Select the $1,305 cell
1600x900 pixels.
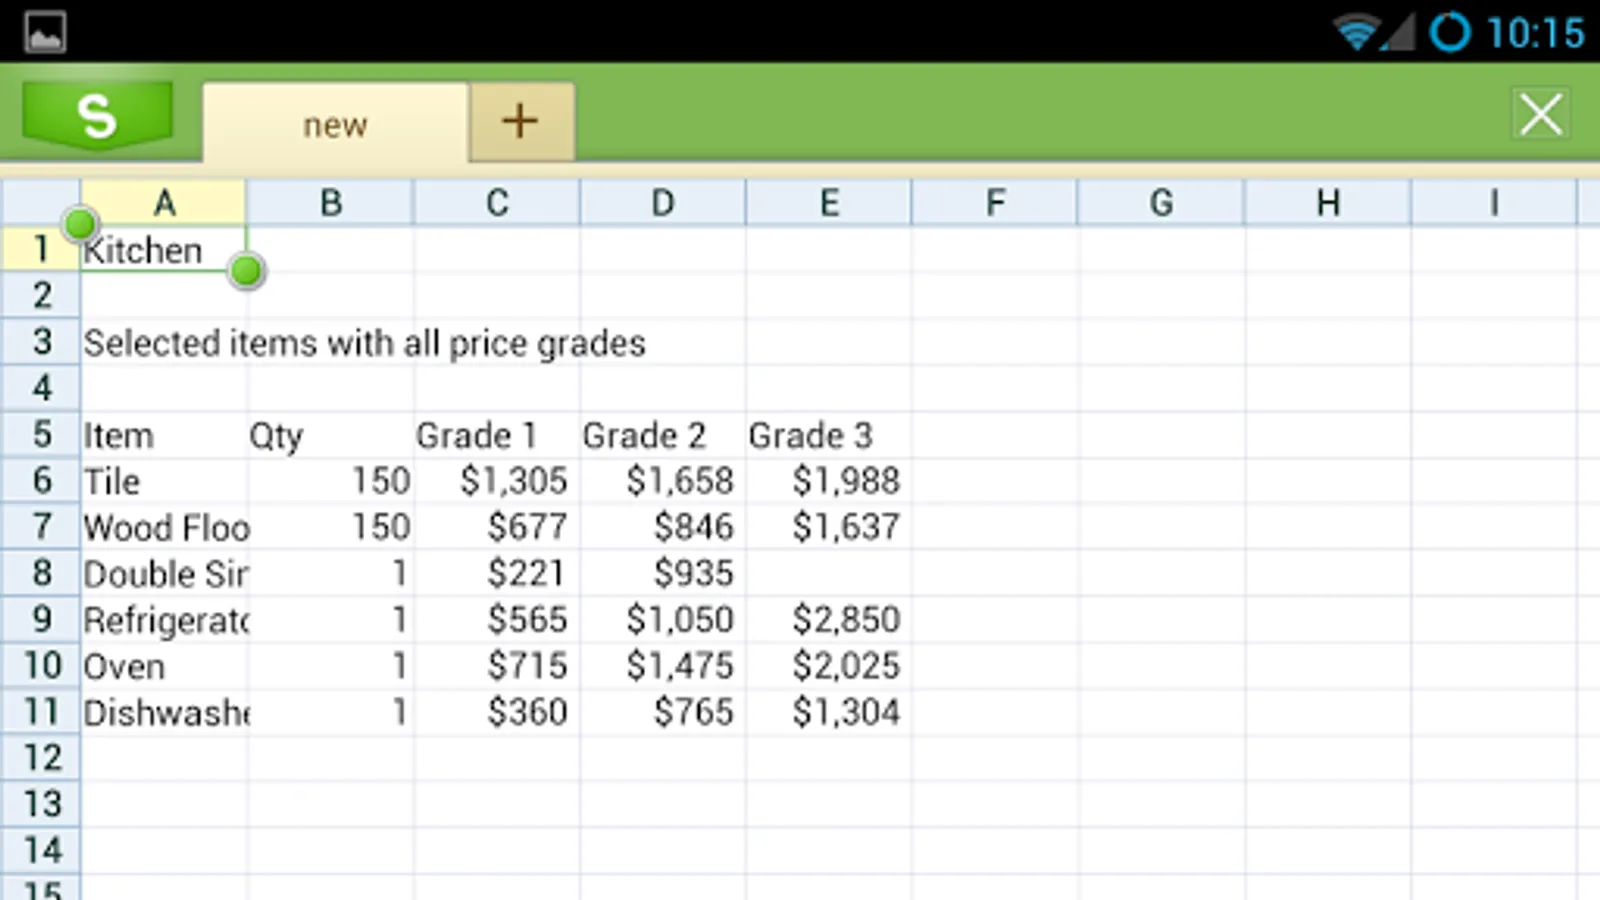497,481
